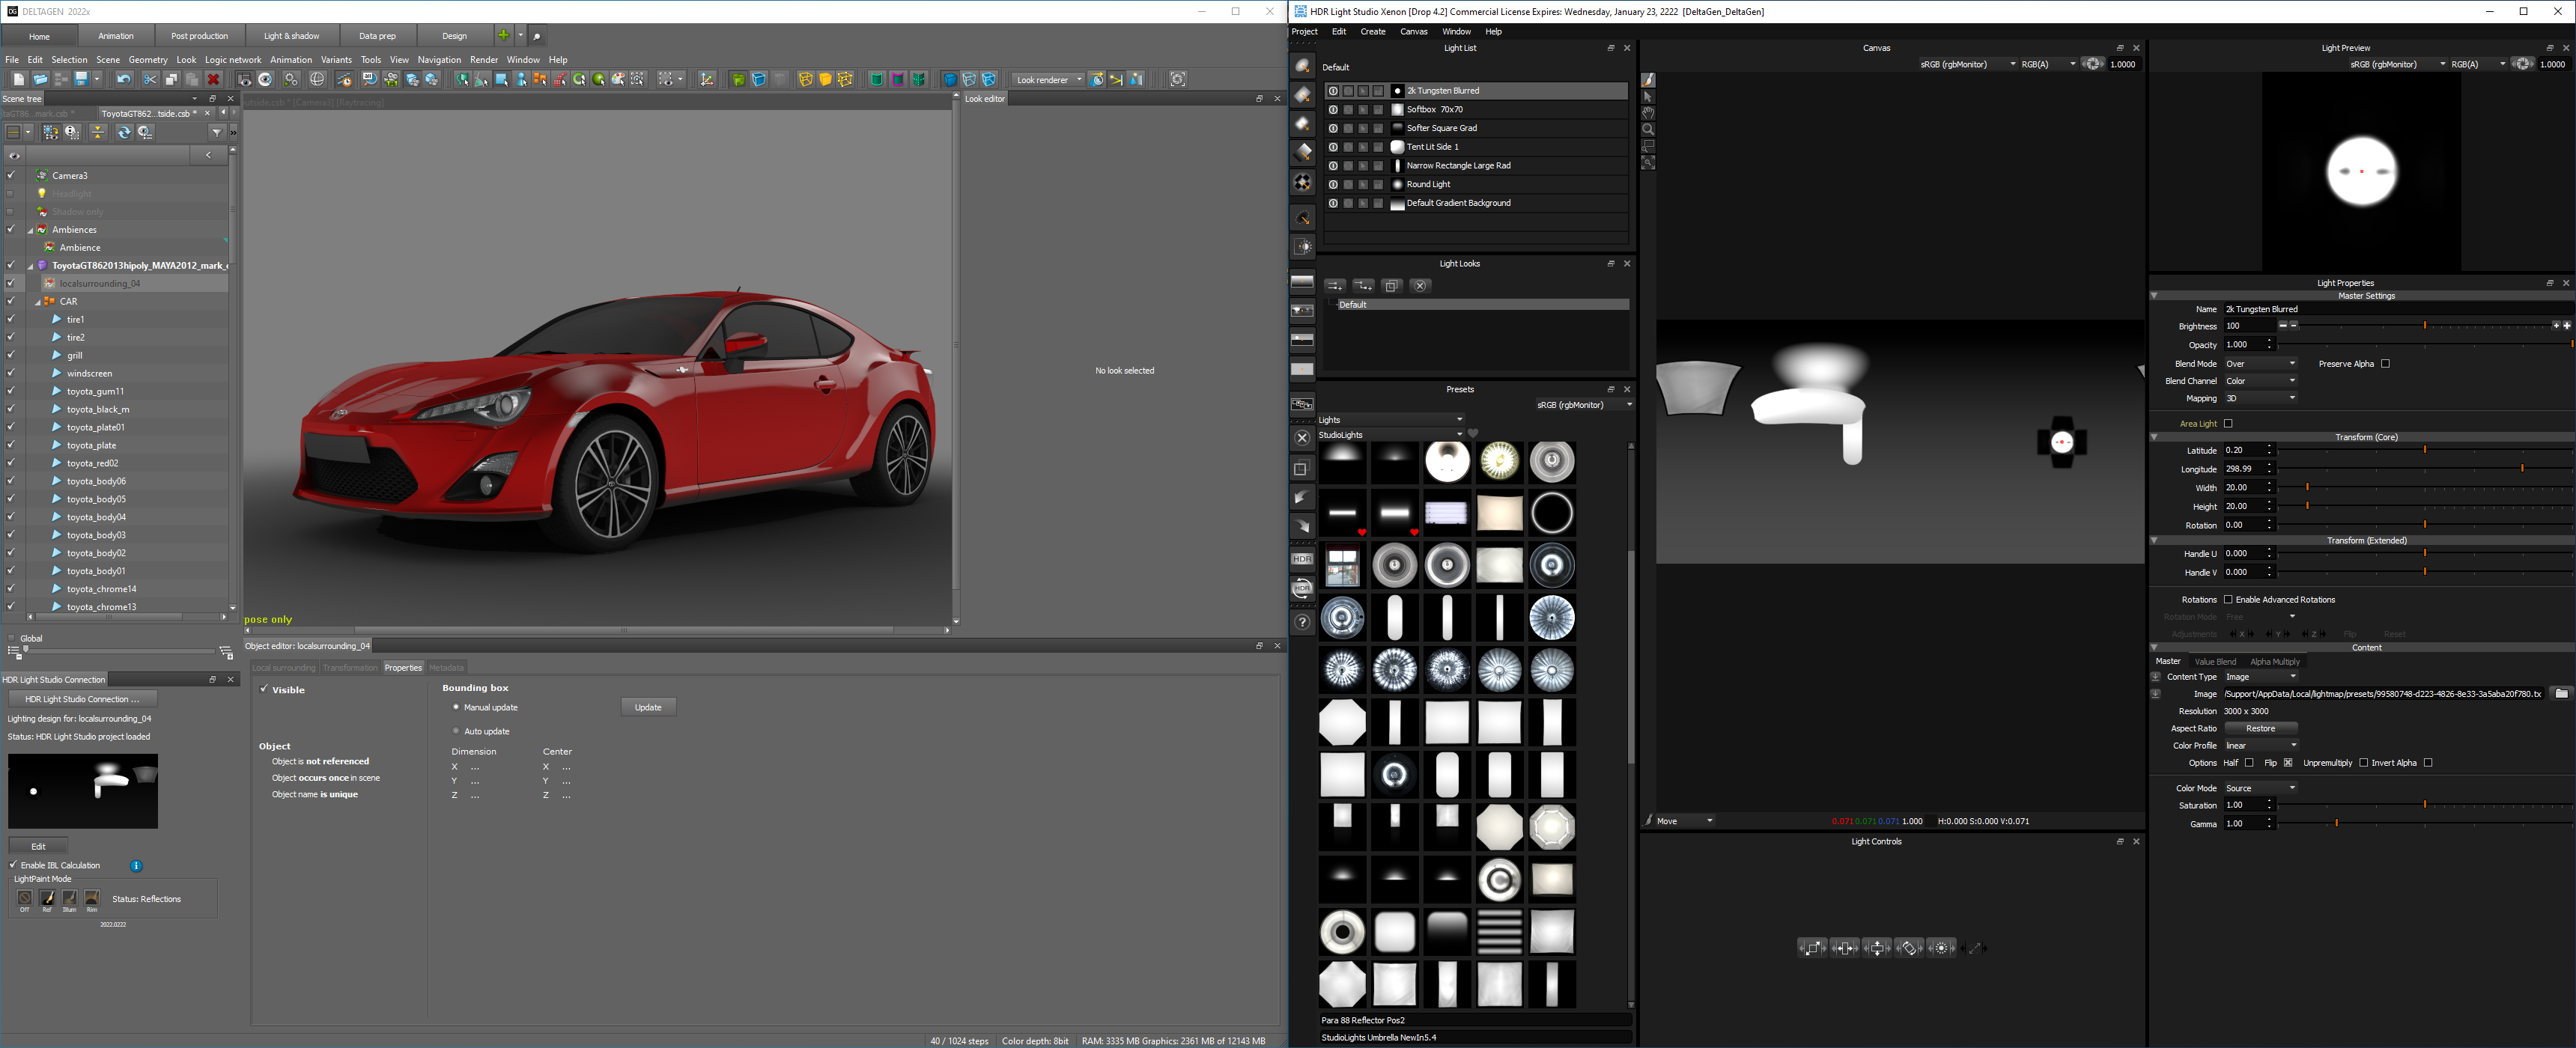Switch to the Data prep tab
The image size is (2576, 1048).
click(x=377, y=36)
